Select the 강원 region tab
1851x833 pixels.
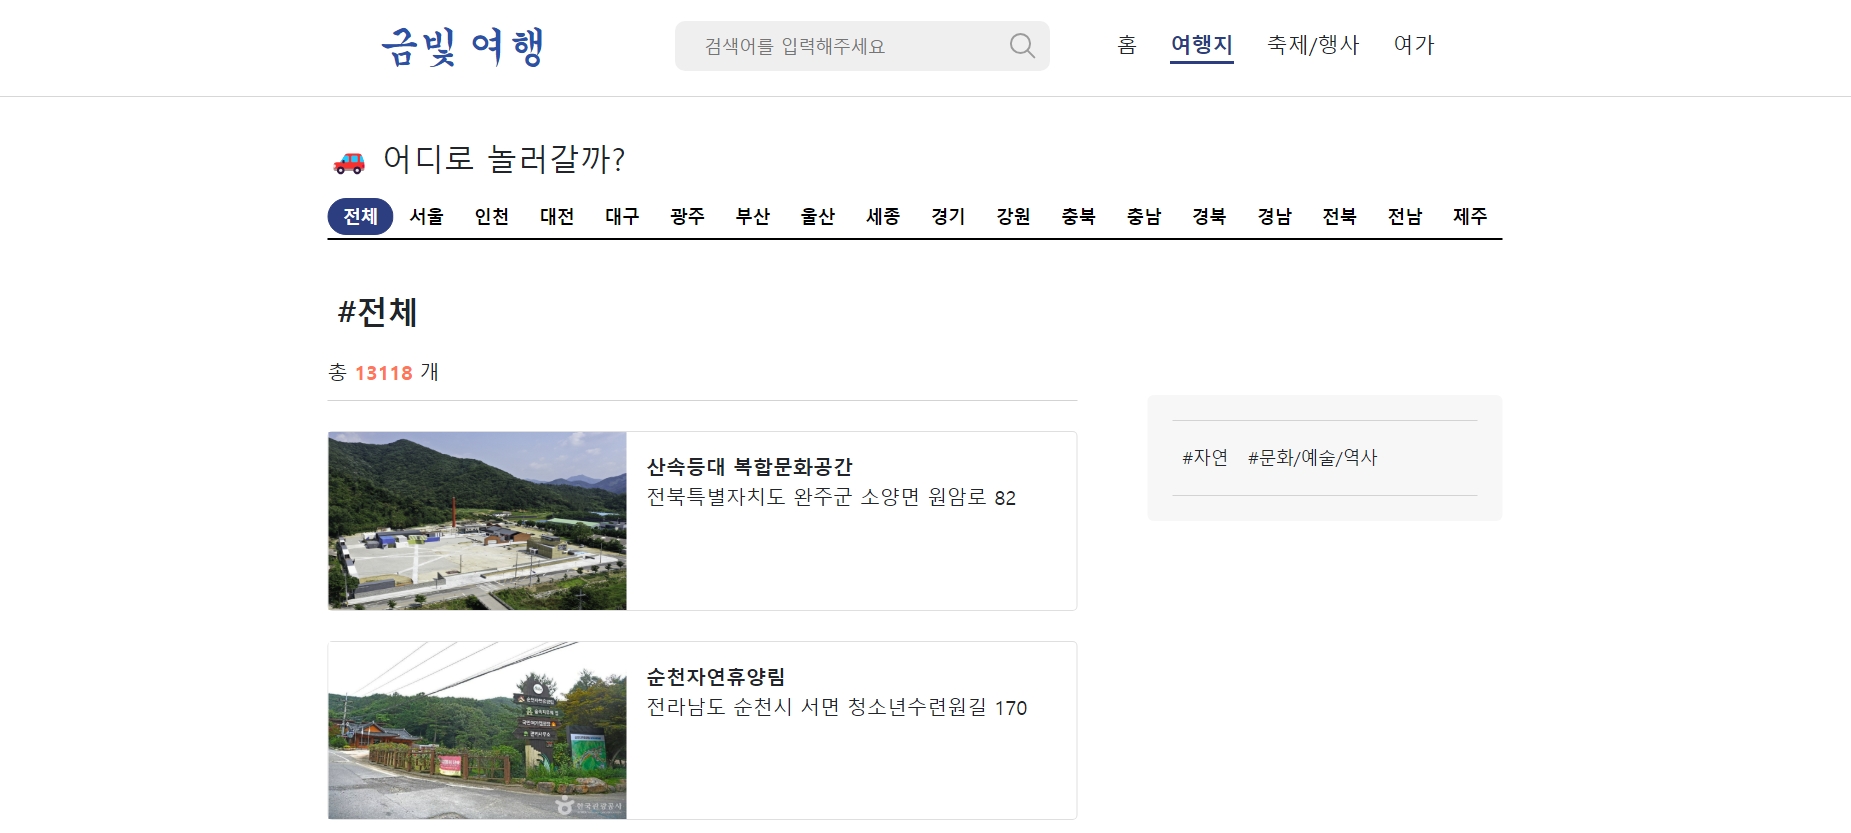pos(1013,216)
